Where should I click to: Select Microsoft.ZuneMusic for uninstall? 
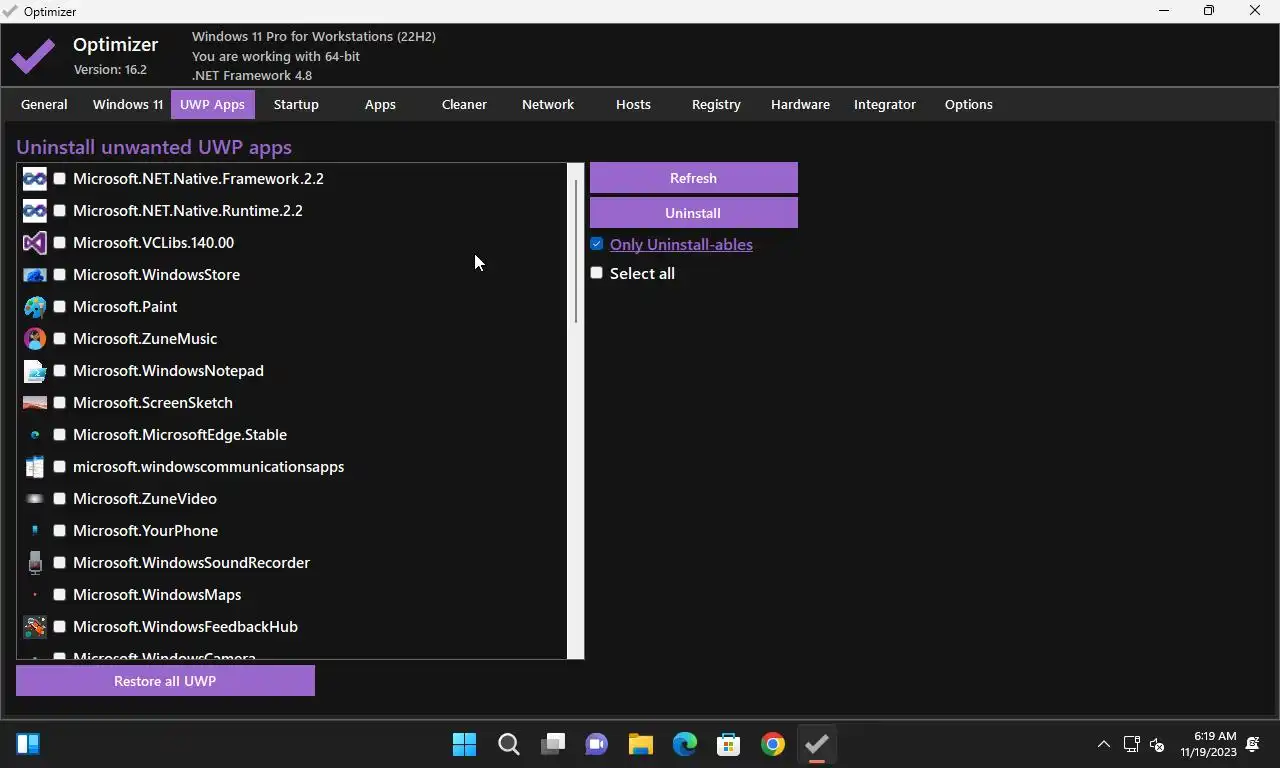point(60,339)
